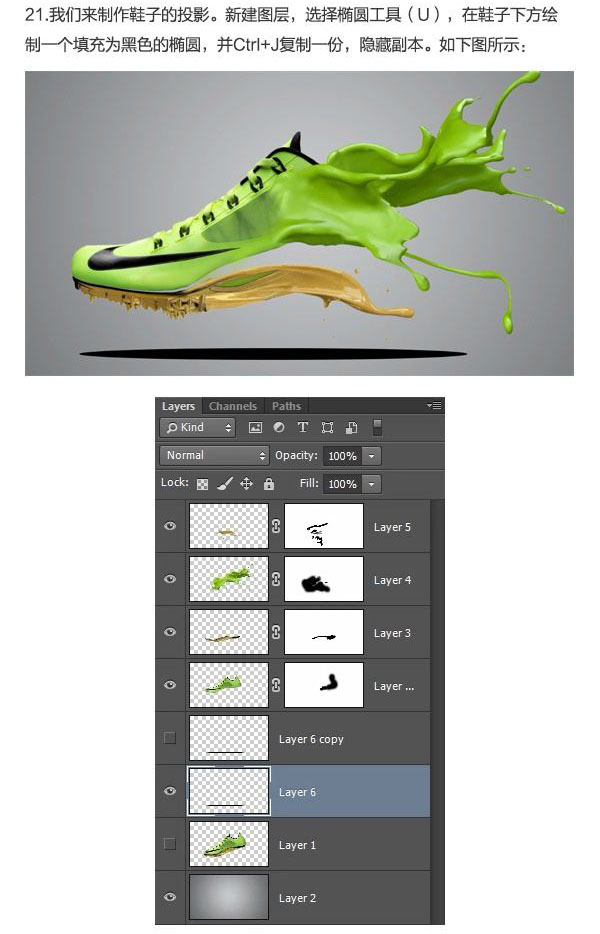Open the Layers panel flyout menu
Screen dimensions: 600x934
coord(434,406)
